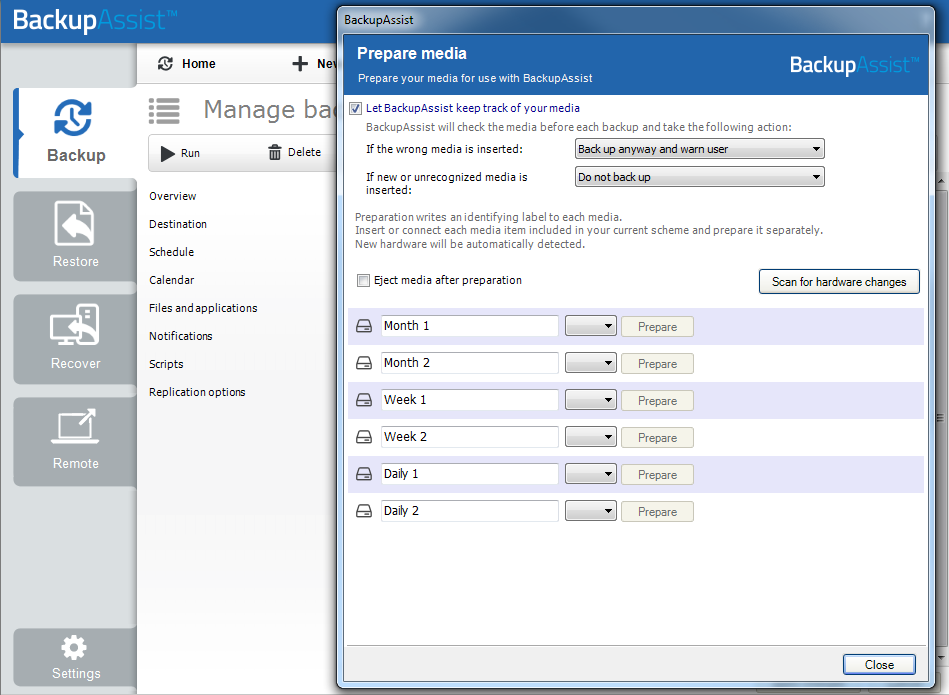Click the Home refresh icon
949x695 pixels.
(x=165, y=64)
